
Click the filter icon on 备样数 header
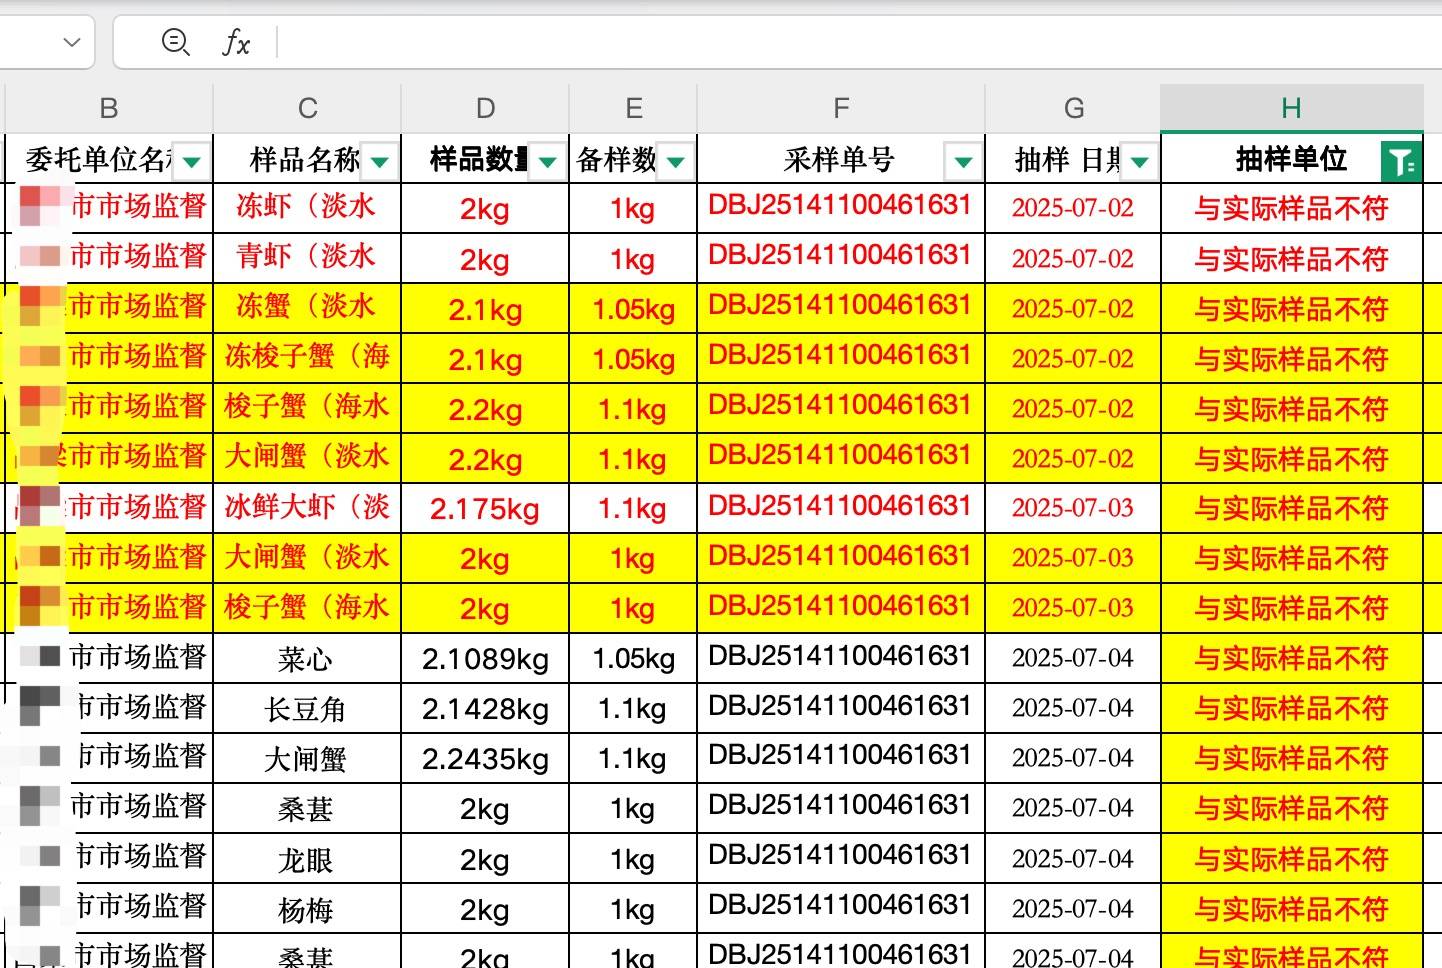[676, 159]
